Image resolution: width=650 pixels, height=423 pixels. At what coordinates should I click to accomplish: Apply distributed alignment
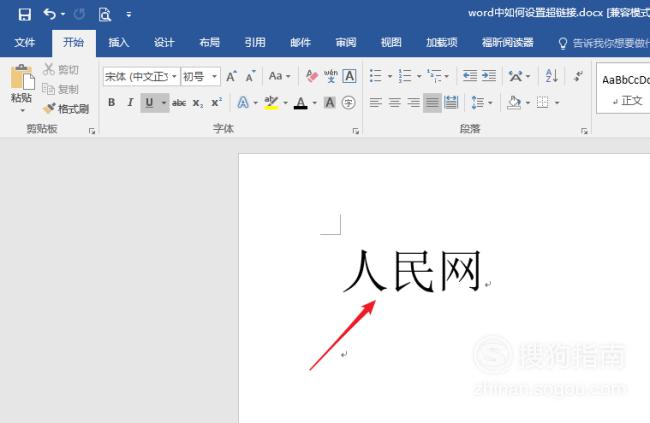tap(451, 102)
